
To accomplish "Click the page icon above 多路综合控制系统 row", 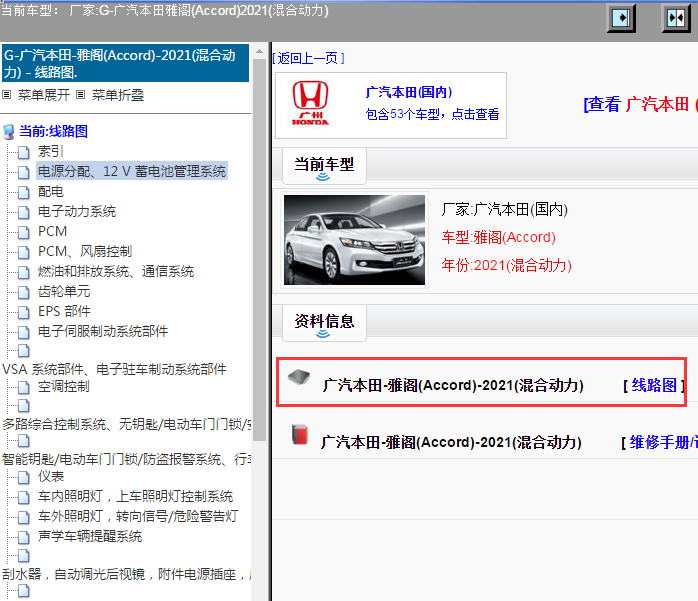I will coord(24,406).
